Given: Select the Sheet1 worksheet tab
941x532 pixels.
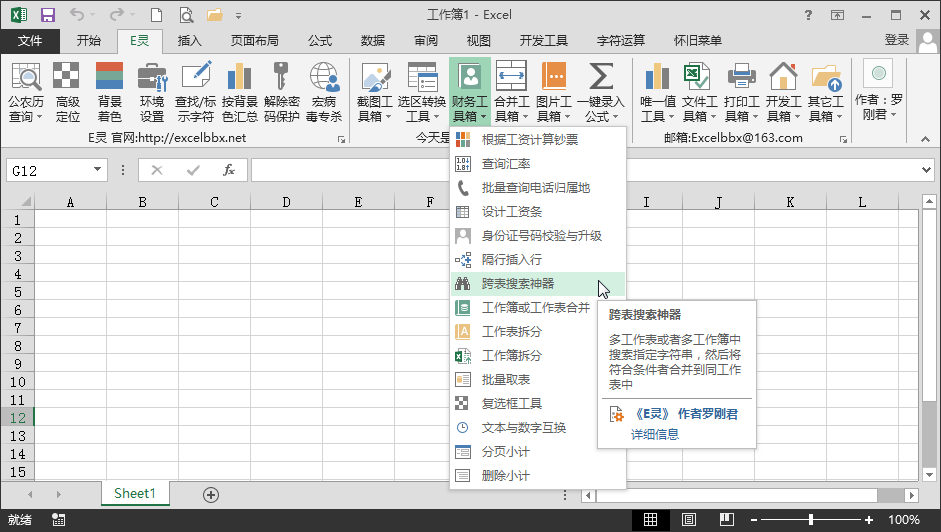Looking at the screenshot, I should [135, 494].
